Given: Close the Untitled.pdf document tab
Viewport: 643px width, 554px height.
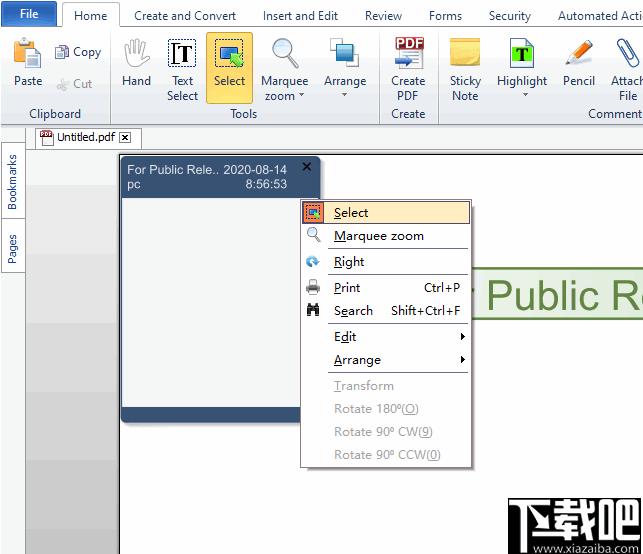Looking at the screenshot, I should point(125,137).
